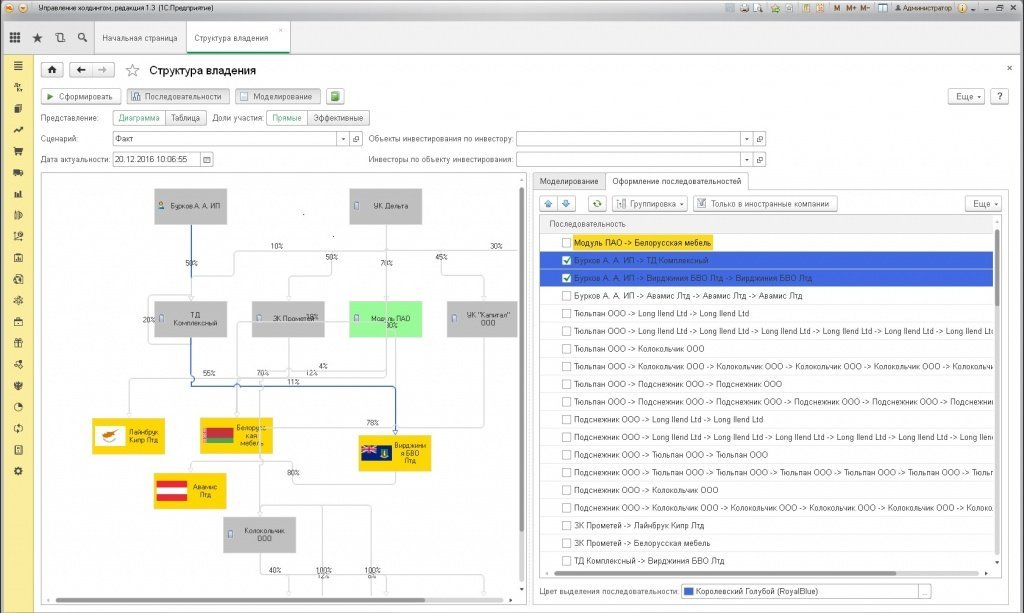Uncheck Бурков -> Вирджиния БВО Лтд sequence
The width and height of the screenshot is (1024, 613).
(566, 278)
